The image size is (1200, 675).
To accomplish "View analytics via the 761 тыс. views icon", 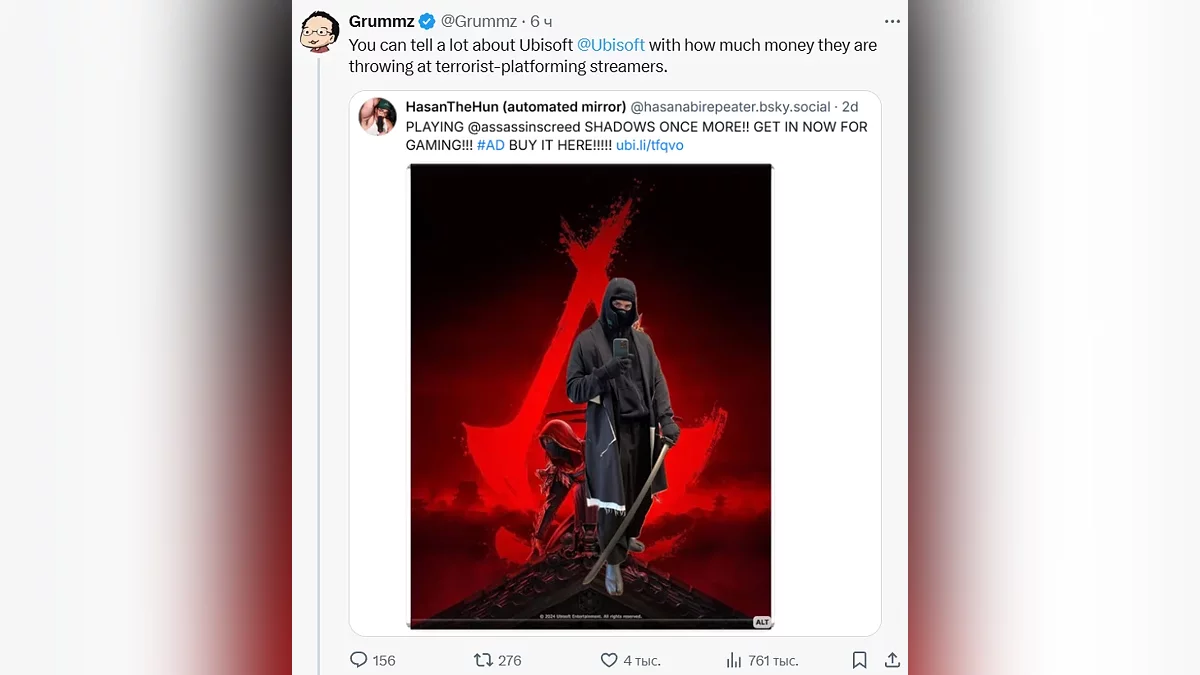I will click(x=734, y=660).
